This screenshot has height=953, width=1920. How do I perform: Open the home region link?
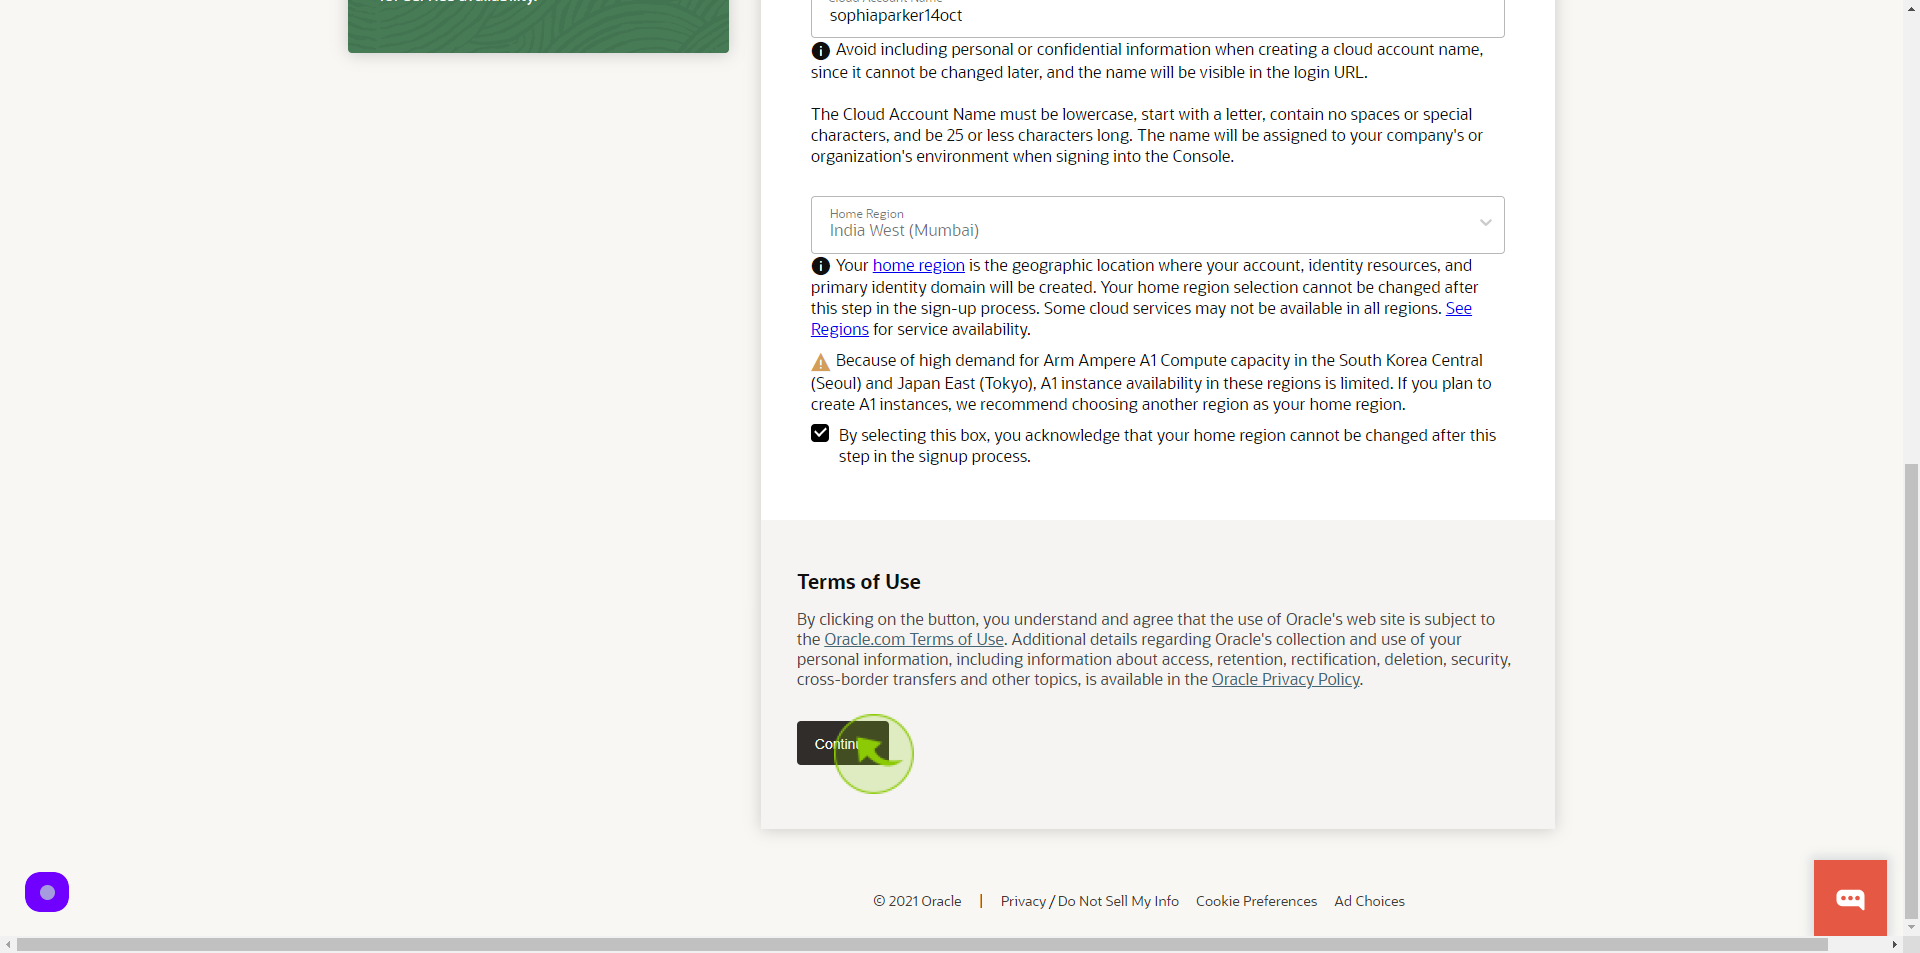[918, 265]
